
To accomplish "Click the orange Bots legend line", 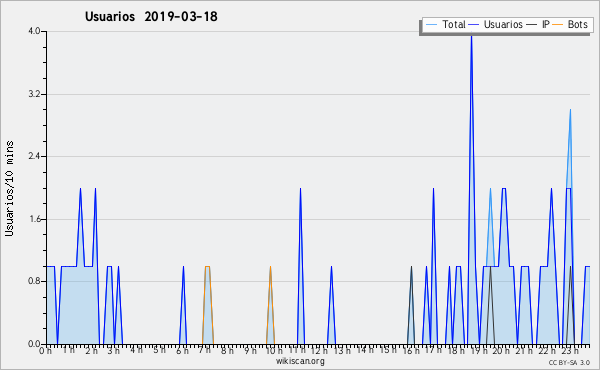I will point(558,25).
